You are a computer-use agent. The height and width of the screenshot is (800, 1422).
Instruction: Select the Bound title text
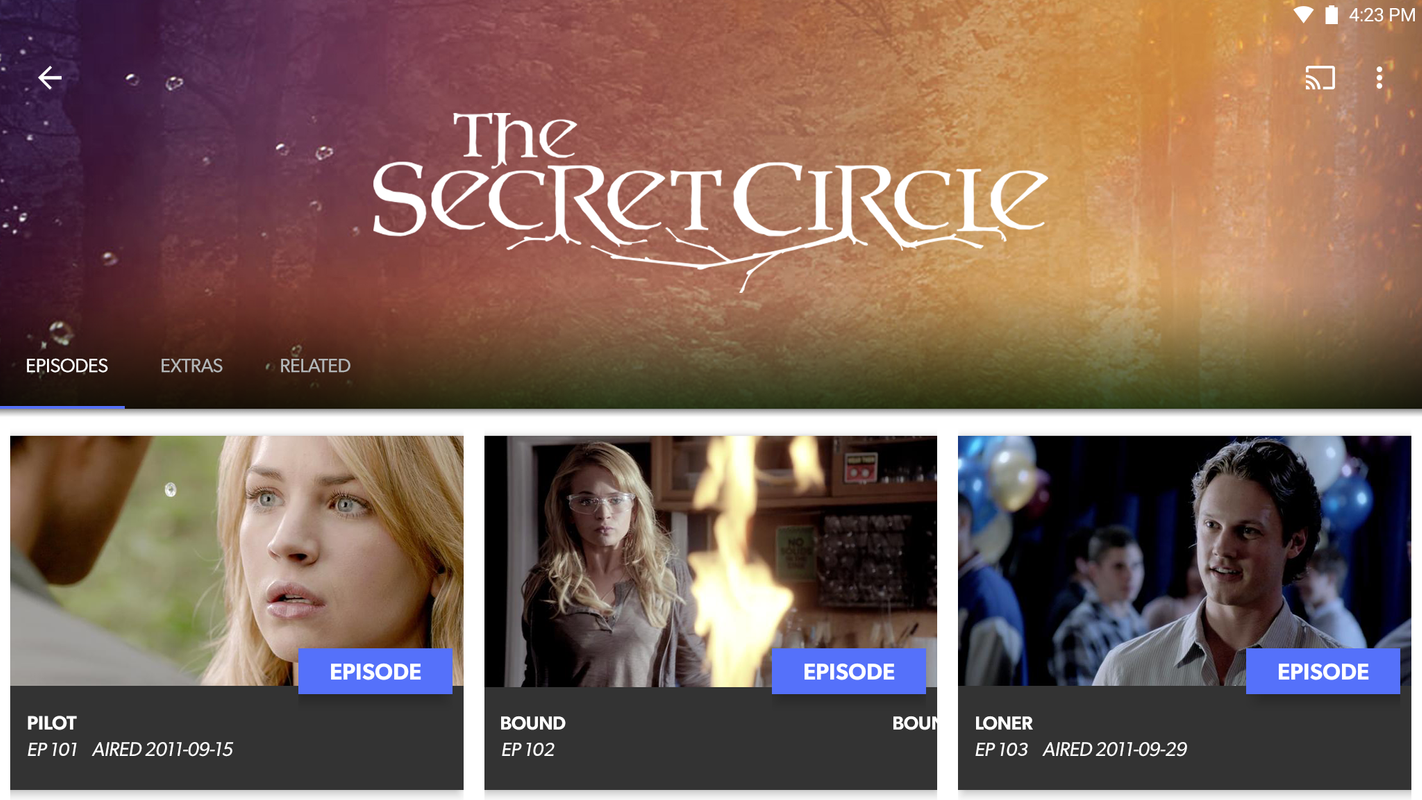point(533,723)
